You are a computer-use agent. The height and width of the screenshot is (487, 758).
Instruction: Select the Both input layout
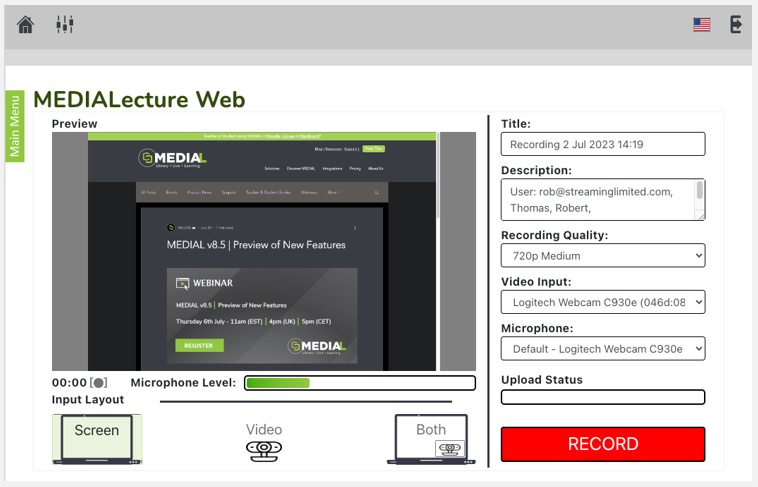click(431, 439)
